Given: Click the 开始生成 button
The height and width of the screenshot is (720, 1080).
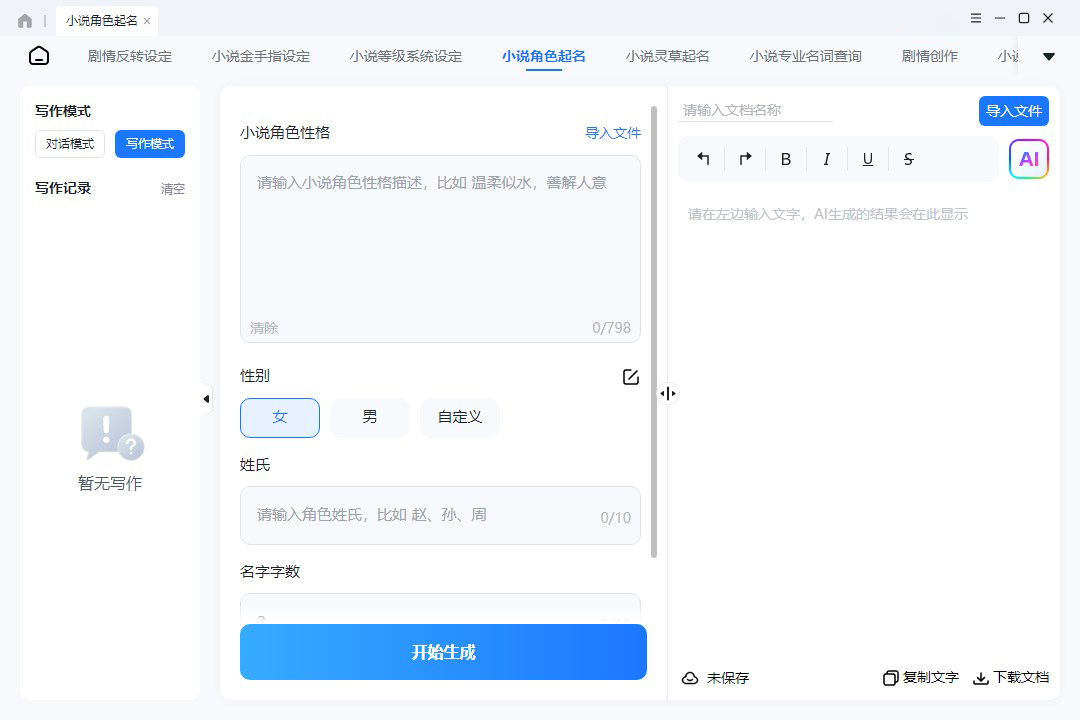Looking at the screenshot, I should [x=443, y=652].
